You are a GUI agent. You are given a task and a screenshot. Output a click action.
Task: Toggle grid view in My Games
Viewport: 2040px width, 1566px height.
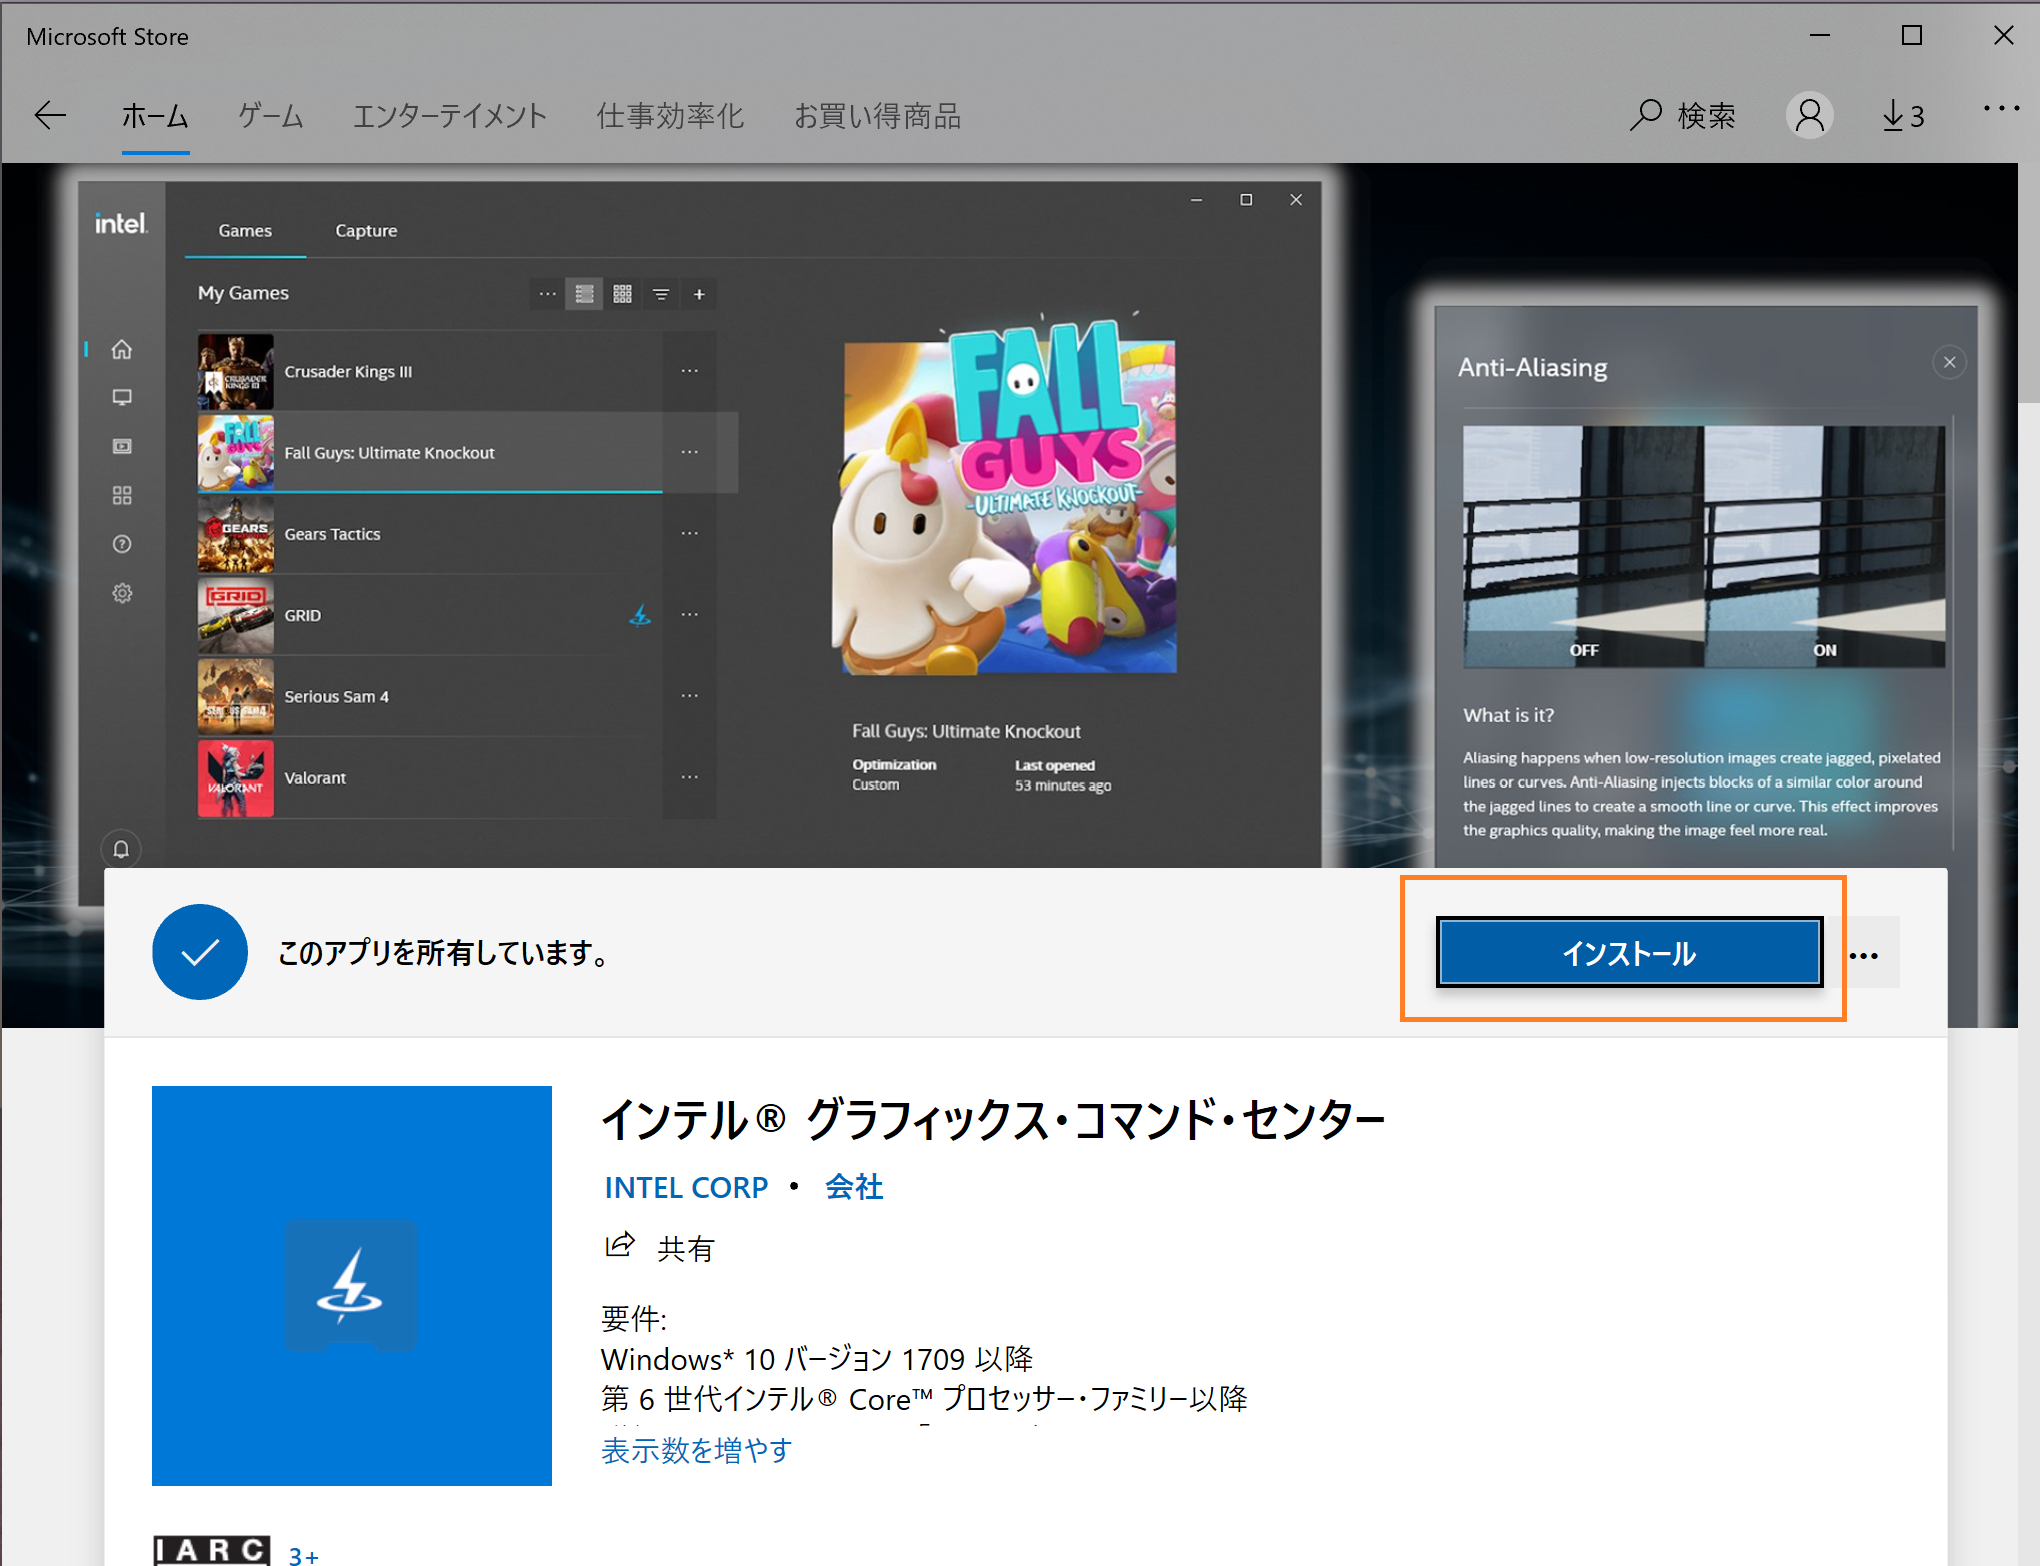(x=622, y=294)
